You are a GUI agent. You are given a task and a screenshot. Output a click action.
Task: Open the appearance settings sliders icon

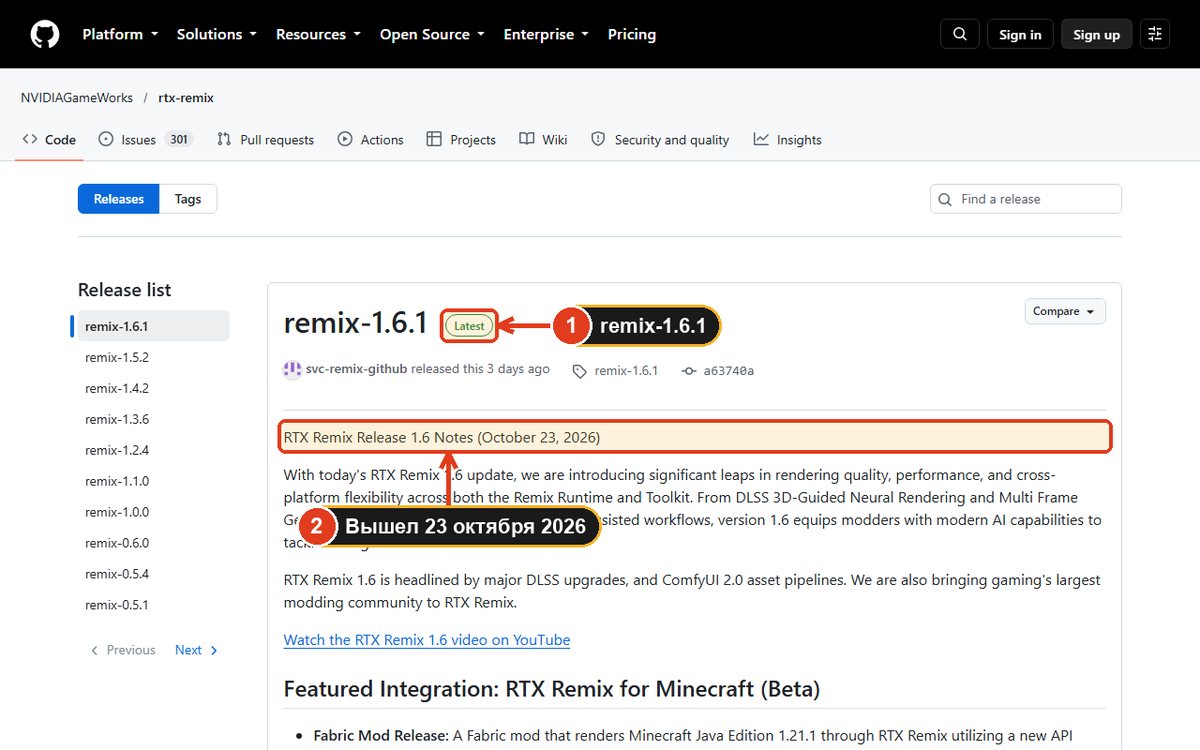[1155, 34]
